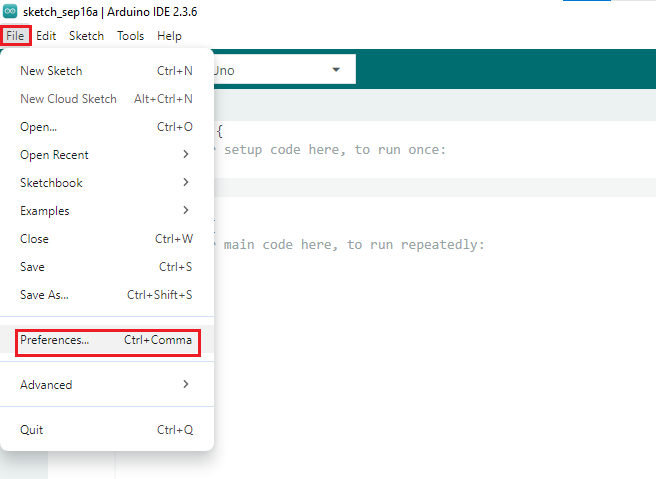This screenshot has height=479, width=656.
Task: Open the File menu
Action: point(15,36)
